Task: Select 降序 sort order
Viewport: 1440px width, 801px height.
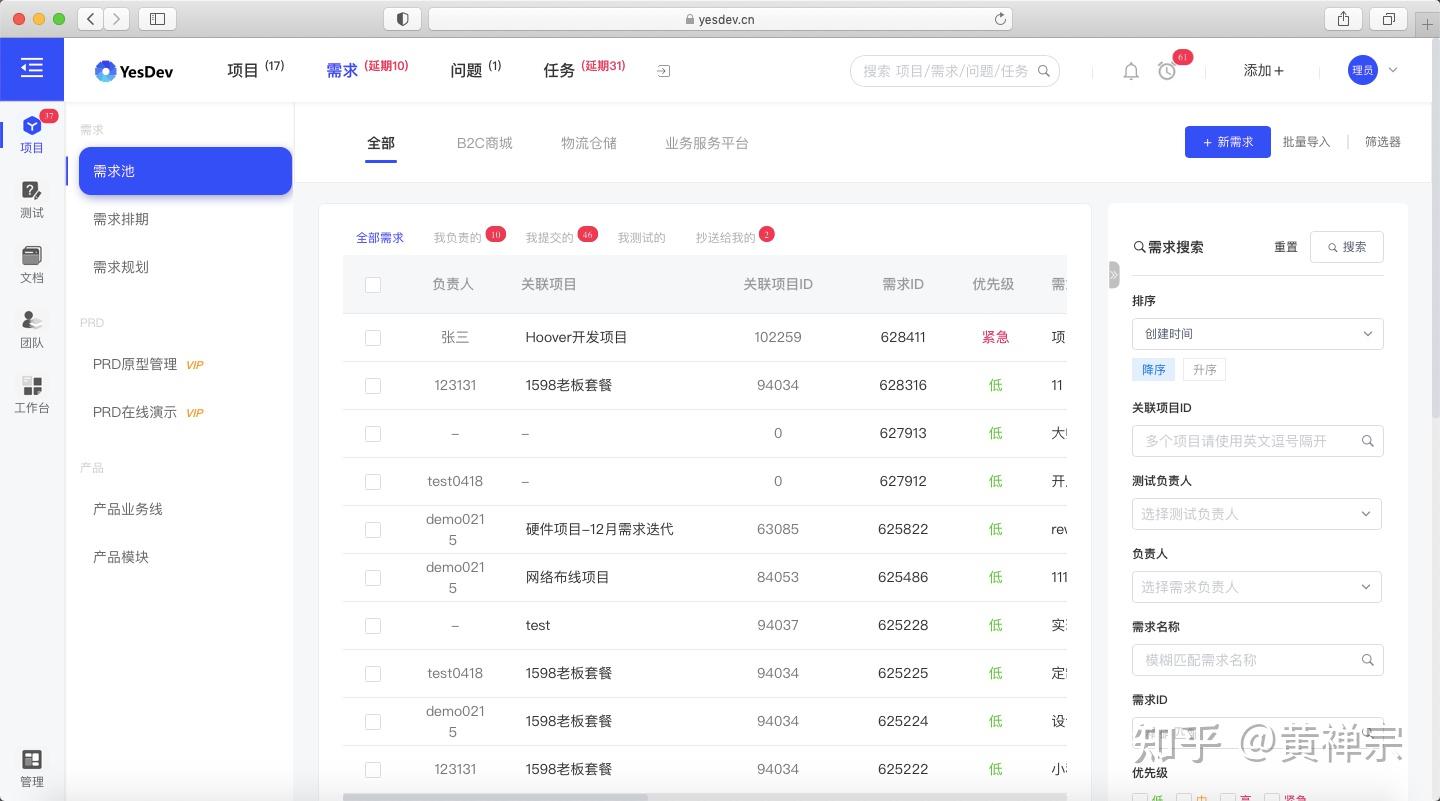Action: coord(1153,370)
